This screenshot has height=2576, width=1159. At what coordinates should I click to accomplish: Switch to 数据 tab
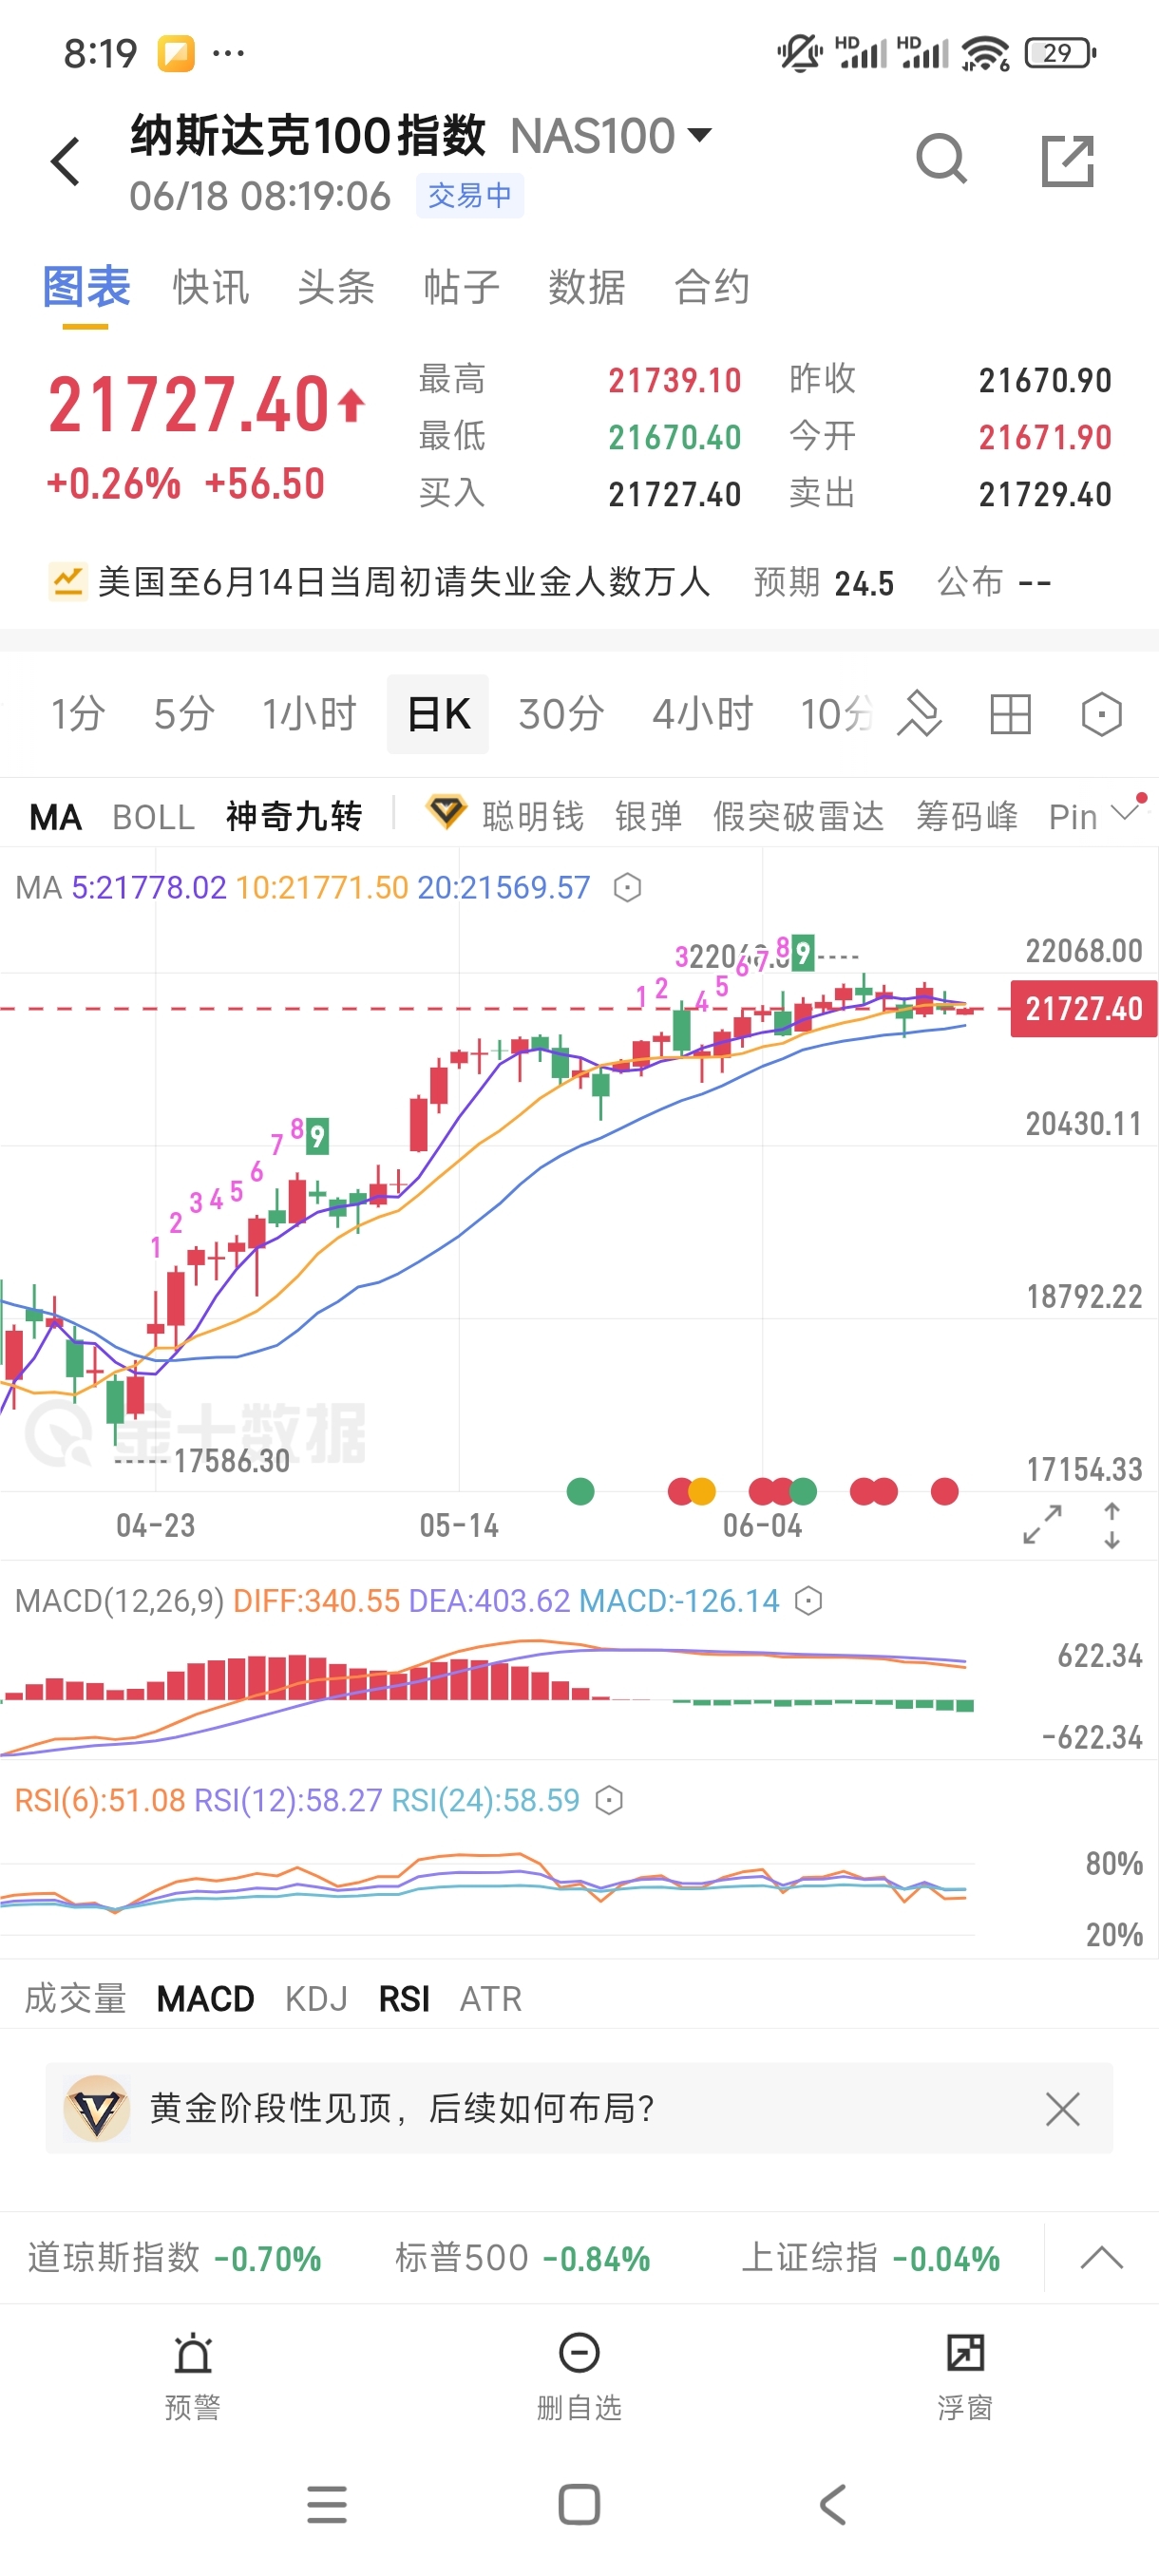click(586, 287)
